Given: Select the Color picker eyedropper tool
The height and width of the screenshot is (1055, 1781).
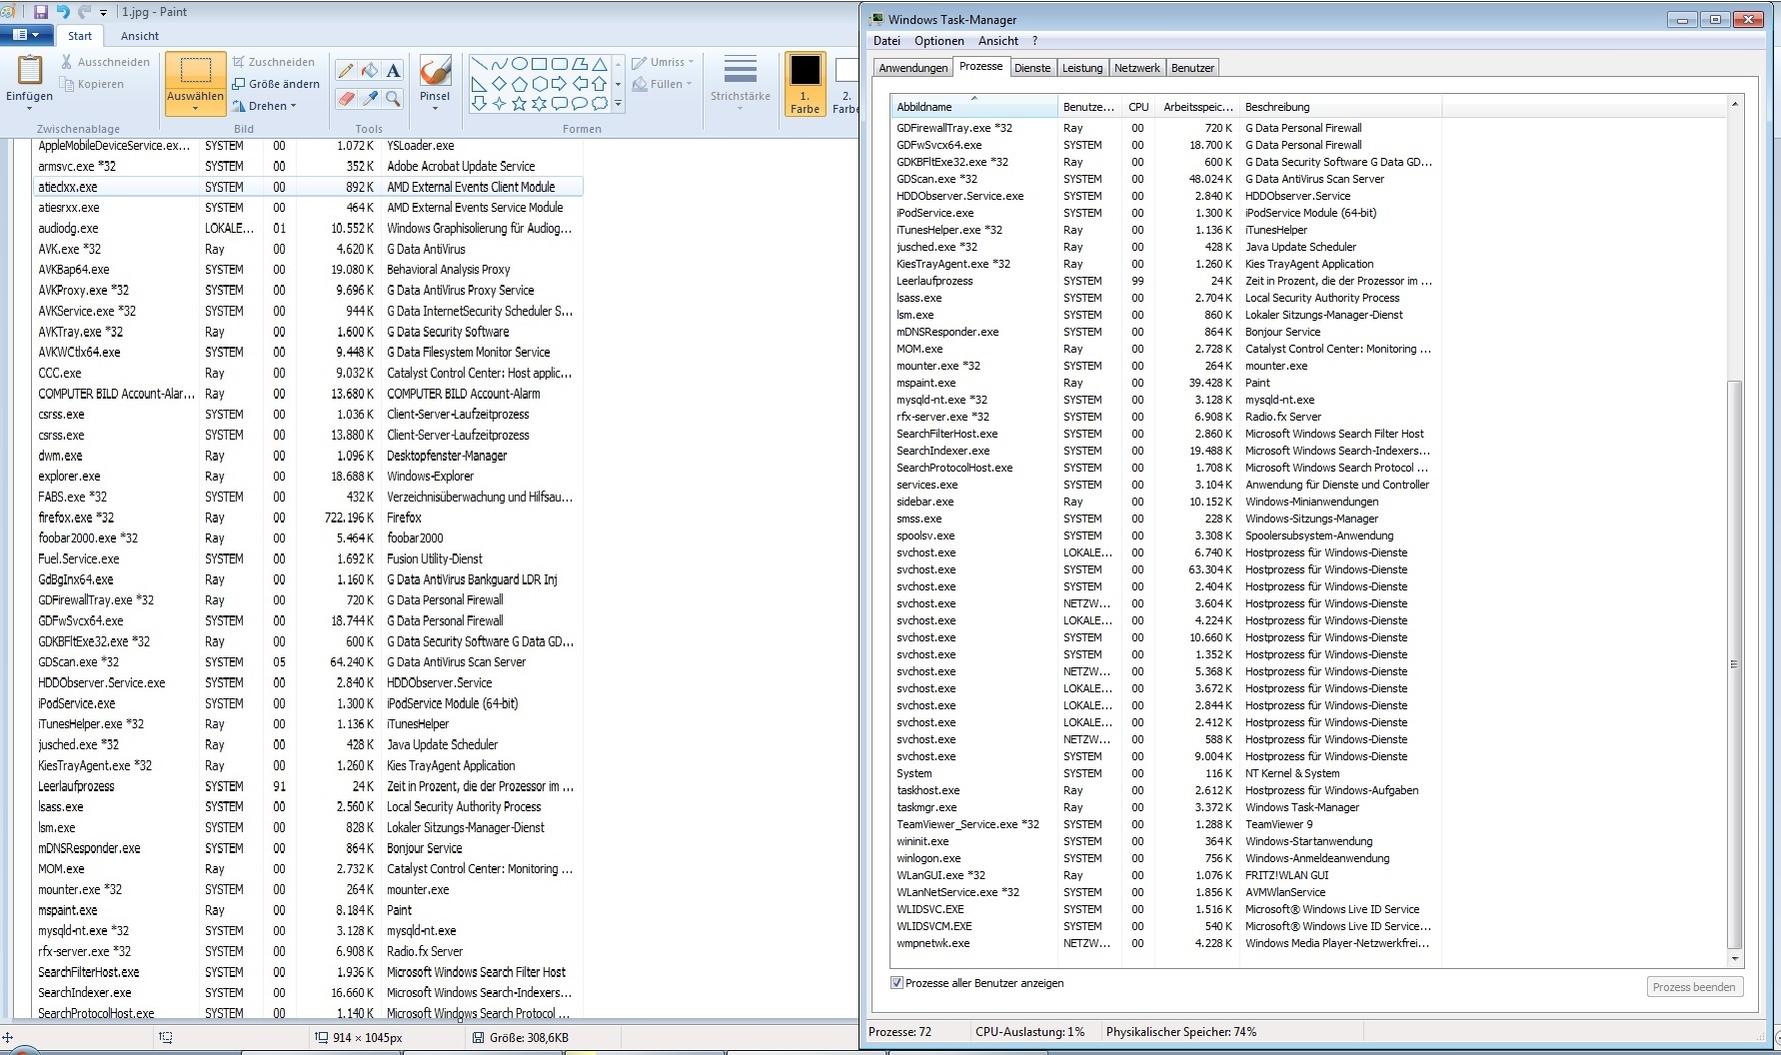Looking at the screenshot, I should pyautogui.click(x=369, y=98).
